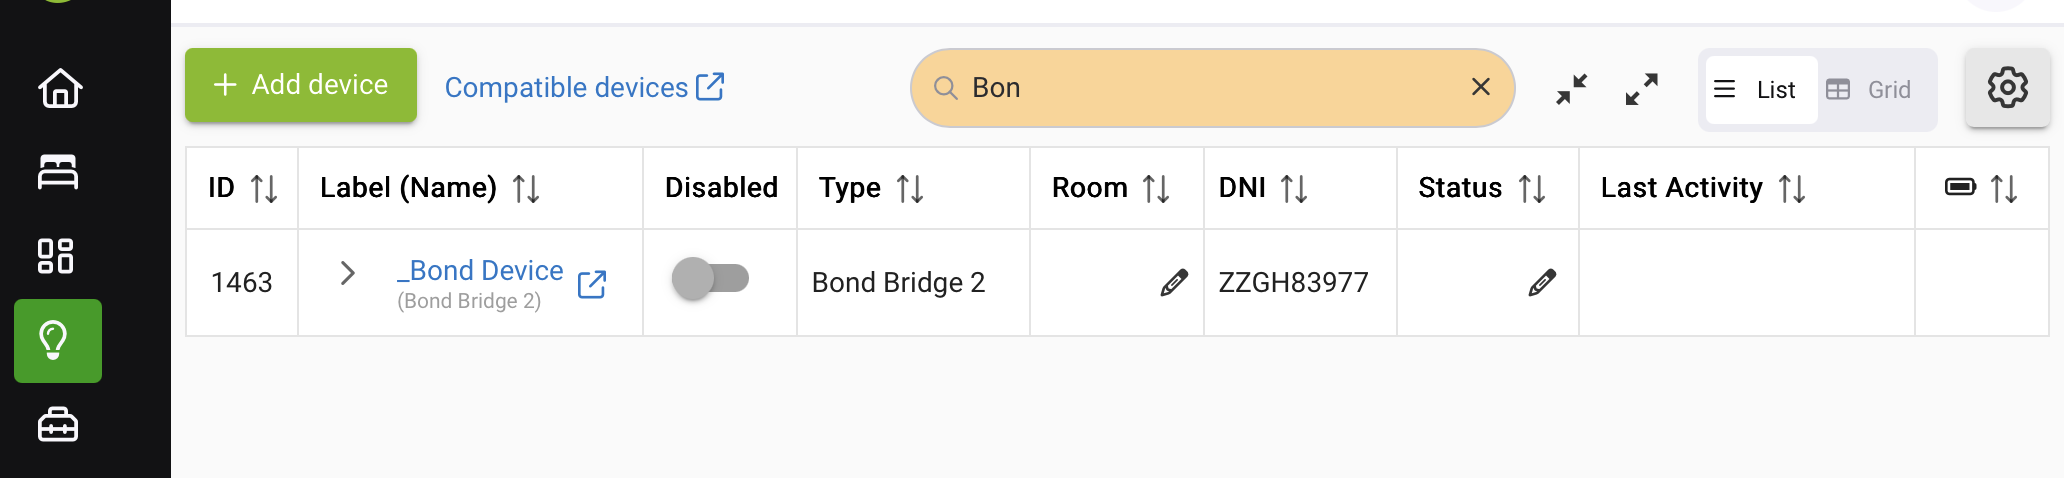Switch to Grid view
2064x478 pixels.
(1870, 90)
